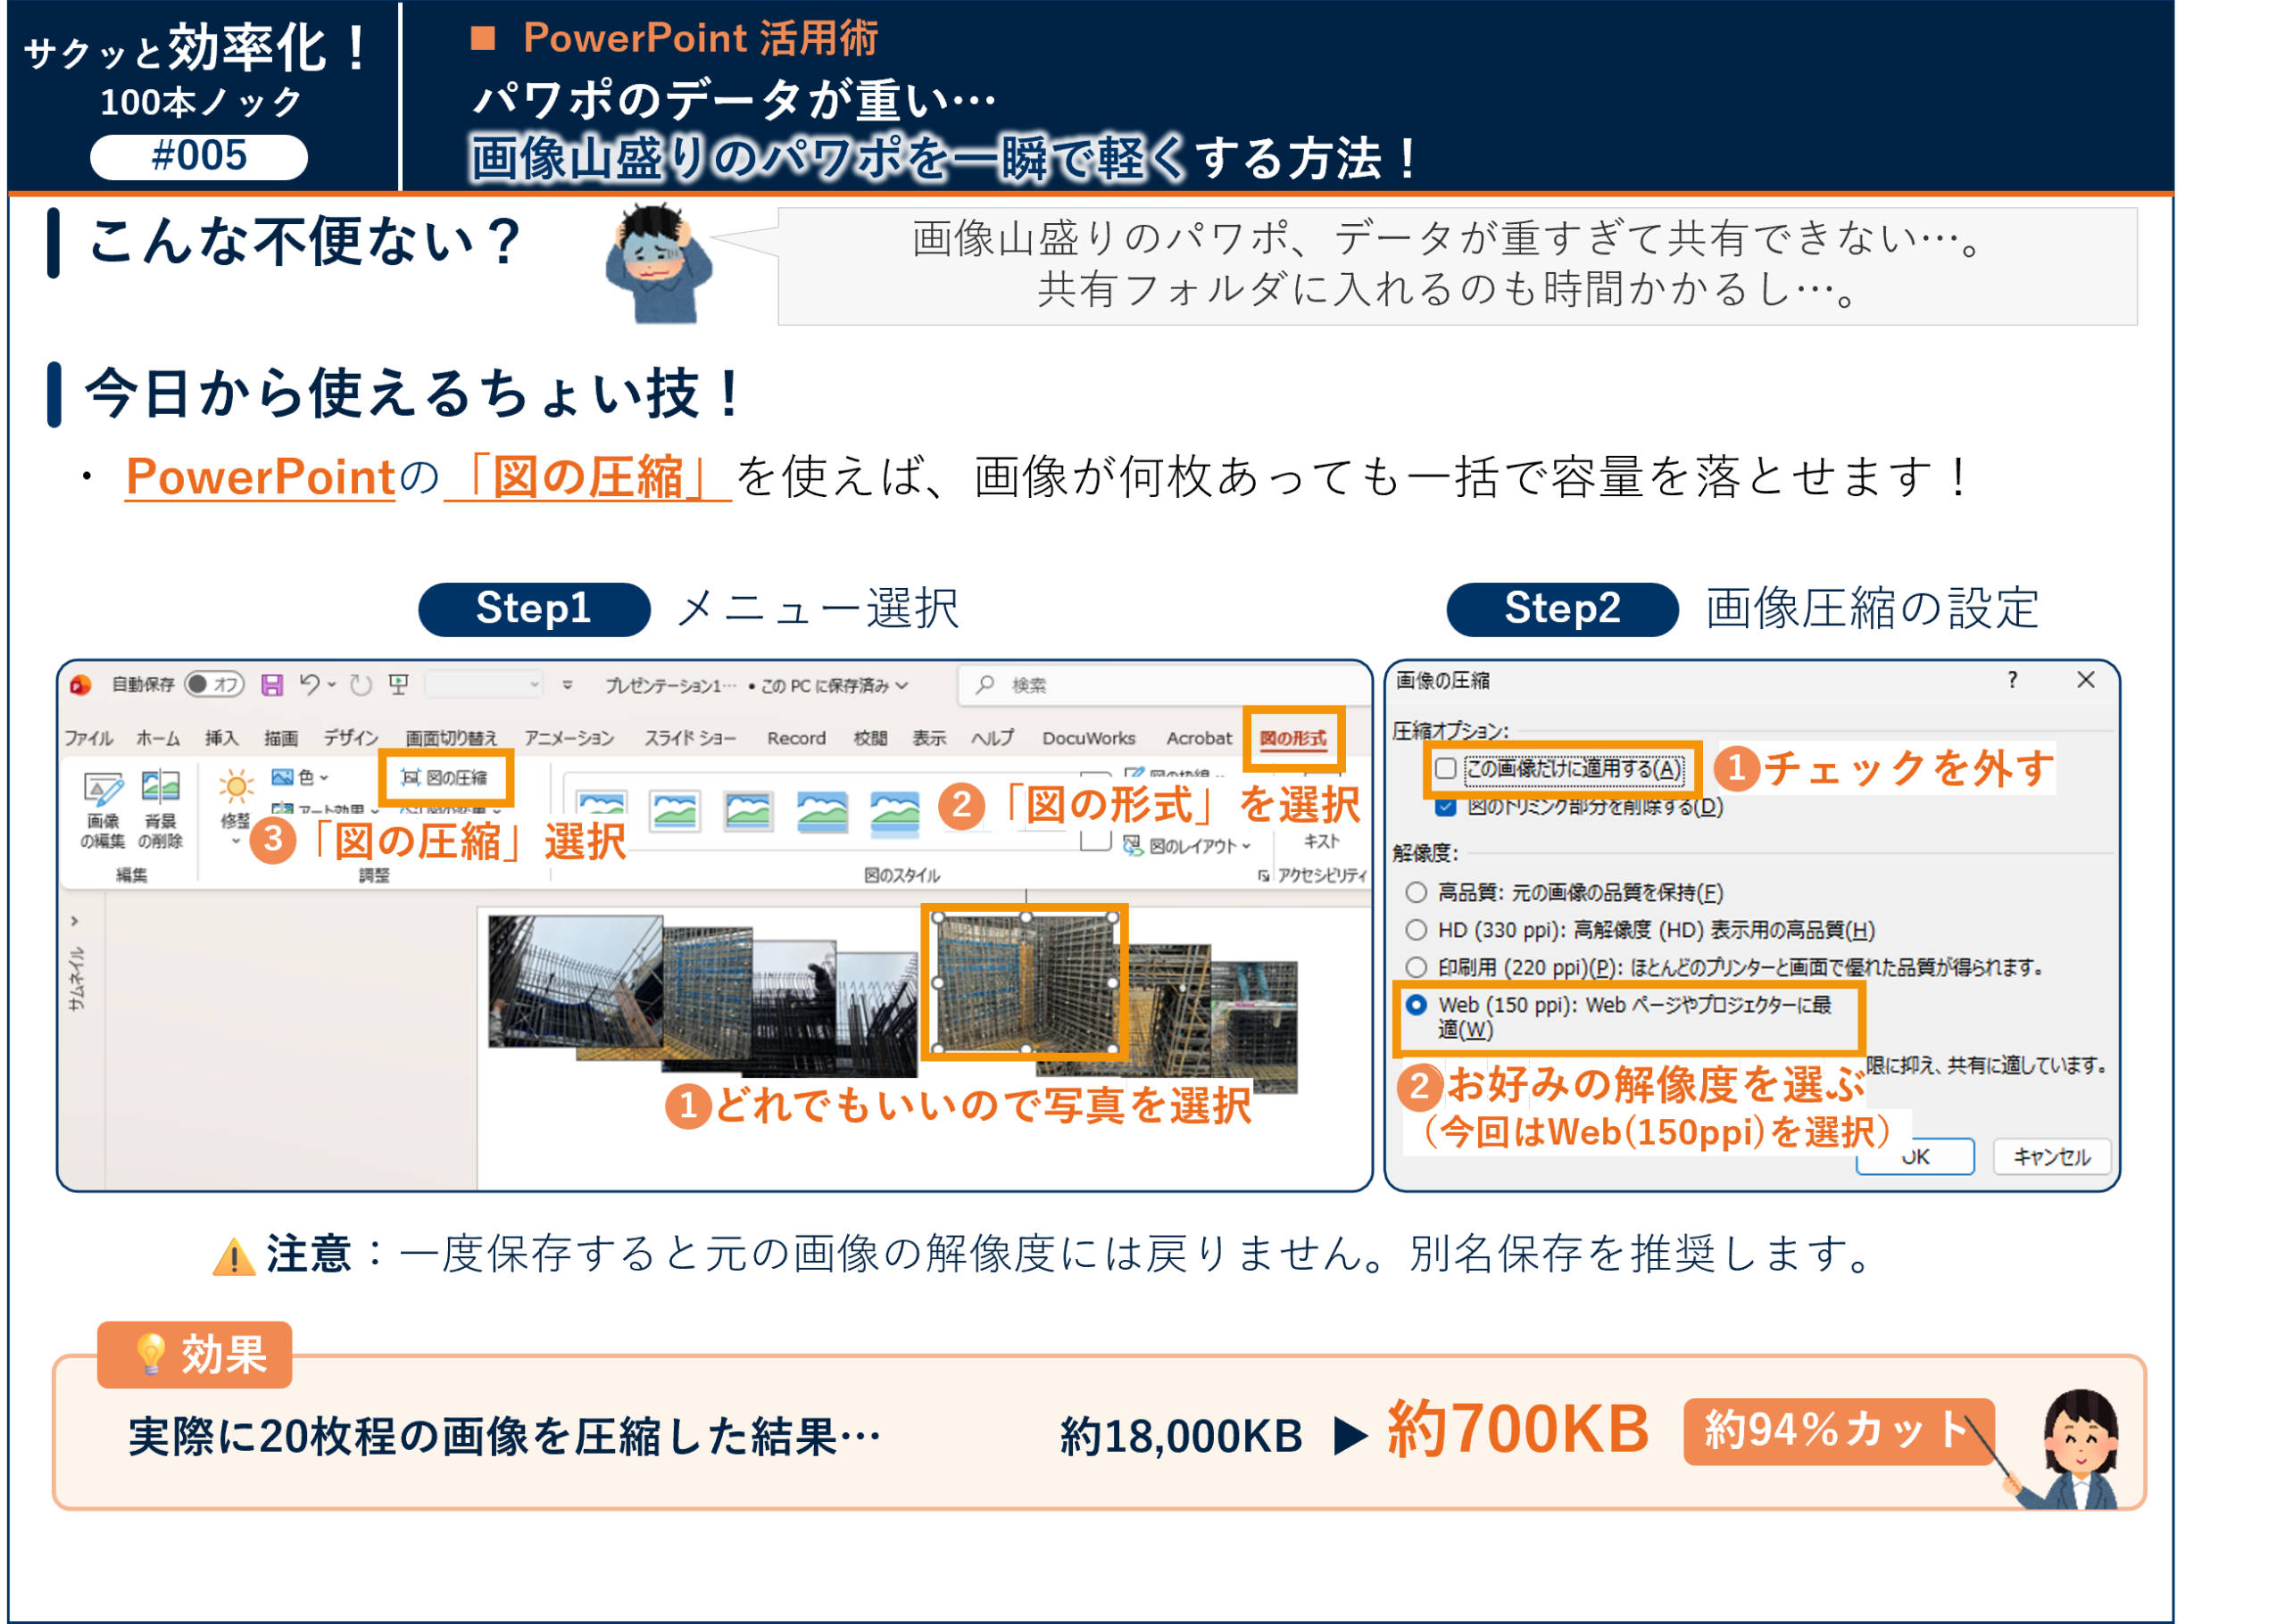Undo with the curved arrow icon
Screen dimensions: 2285x1624
click(310, 684)
